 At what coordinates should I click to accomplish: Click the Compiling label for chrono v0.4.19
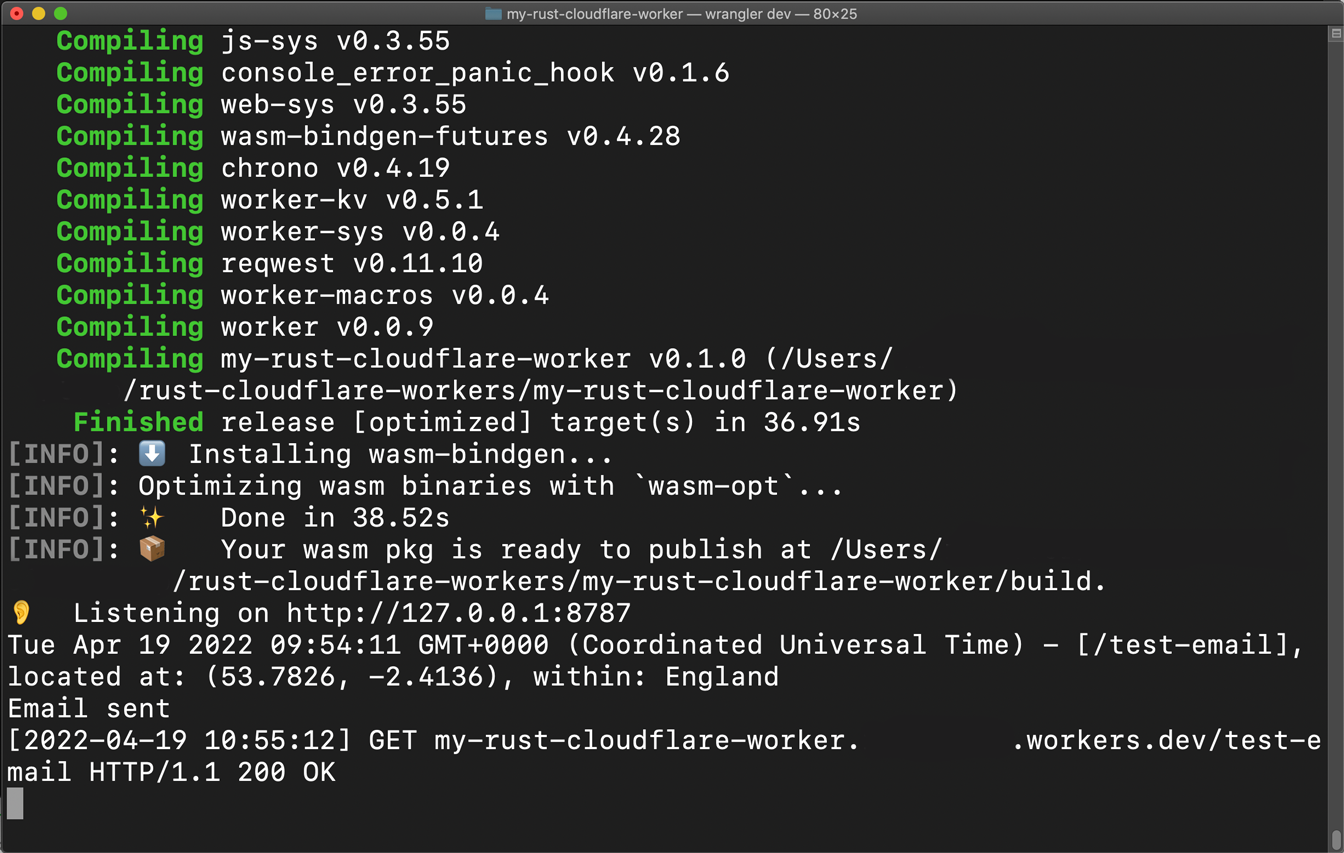click(x=128, y=167)
